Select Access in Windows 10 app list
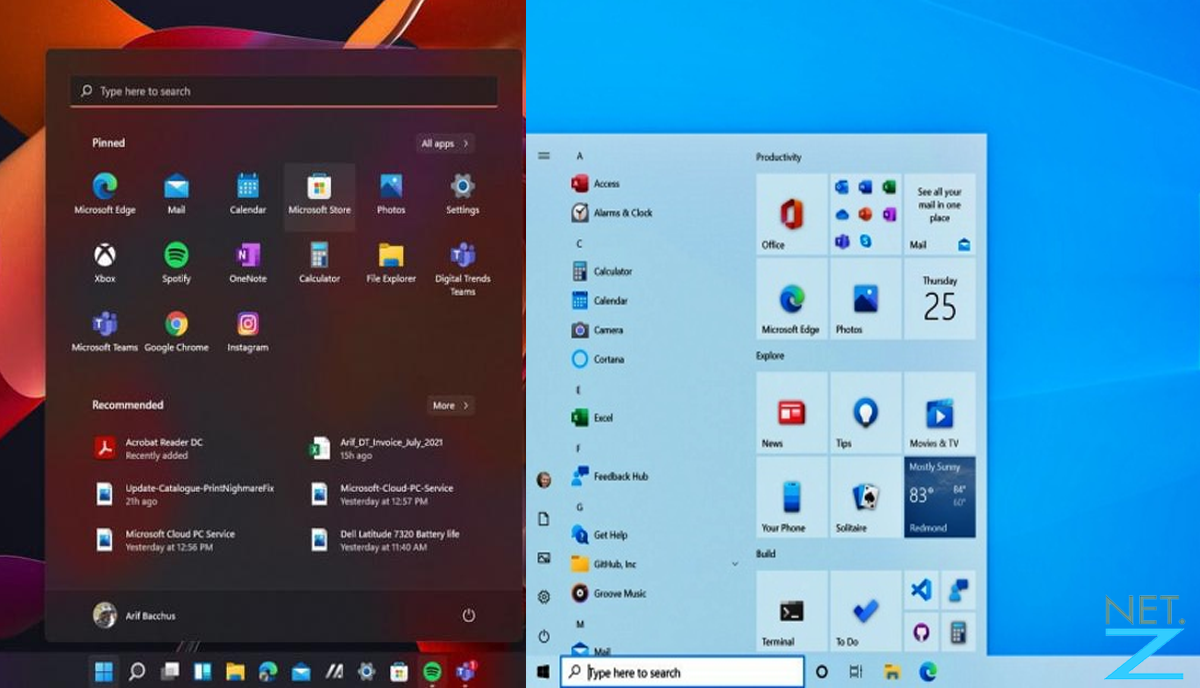The height and width of the screenshot is (688, 1200). pos(595,184)
